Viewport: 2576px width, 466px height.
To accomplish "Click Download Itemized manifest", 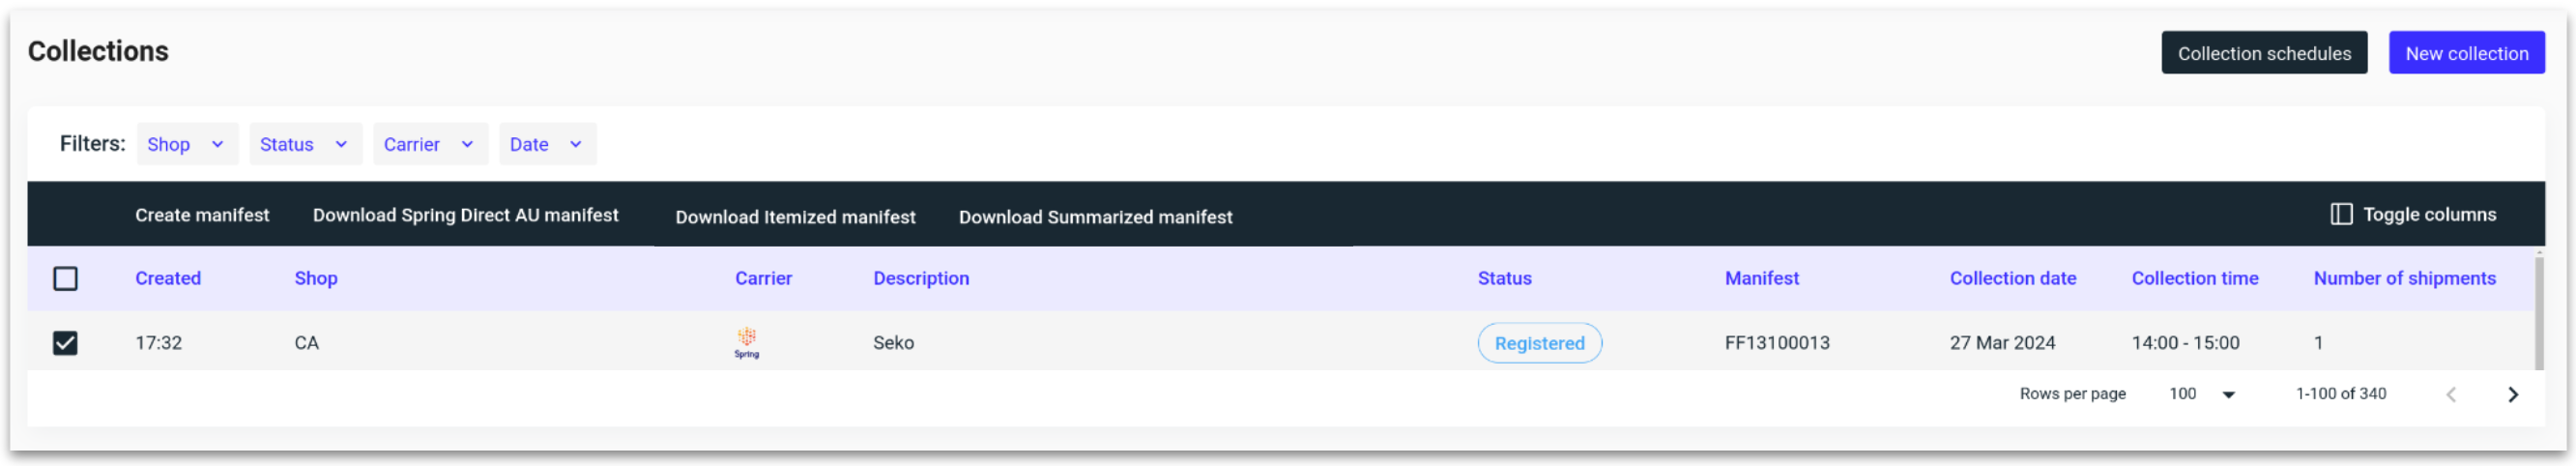I will tap(795, 217).
